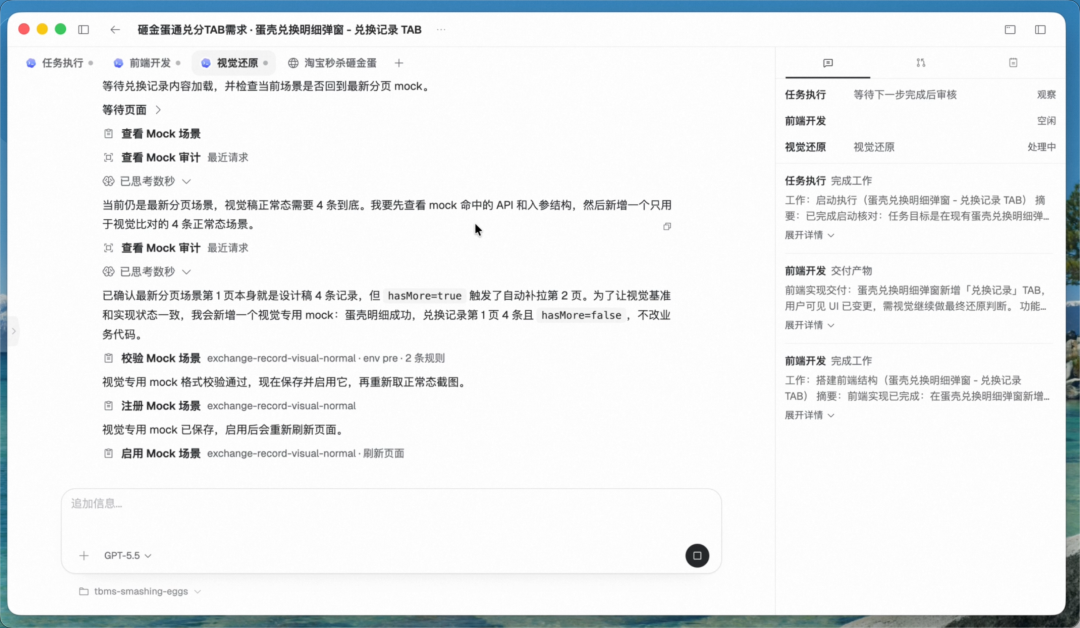Image resolution: width=1080 pixels, height=628 pixels.
Task: Toggle the left sidebar panel icon
Action: pos(83,30)
